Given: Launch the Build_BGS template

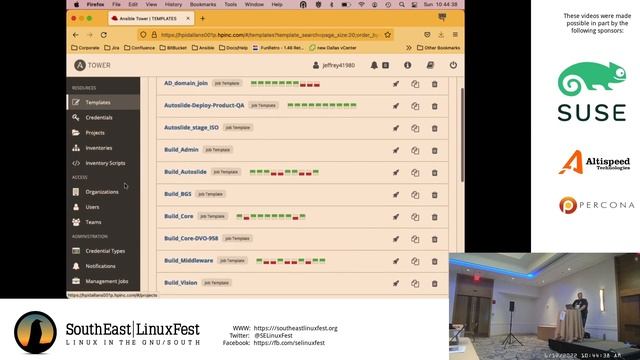Looking at the screenshot, I should [396, 195].
